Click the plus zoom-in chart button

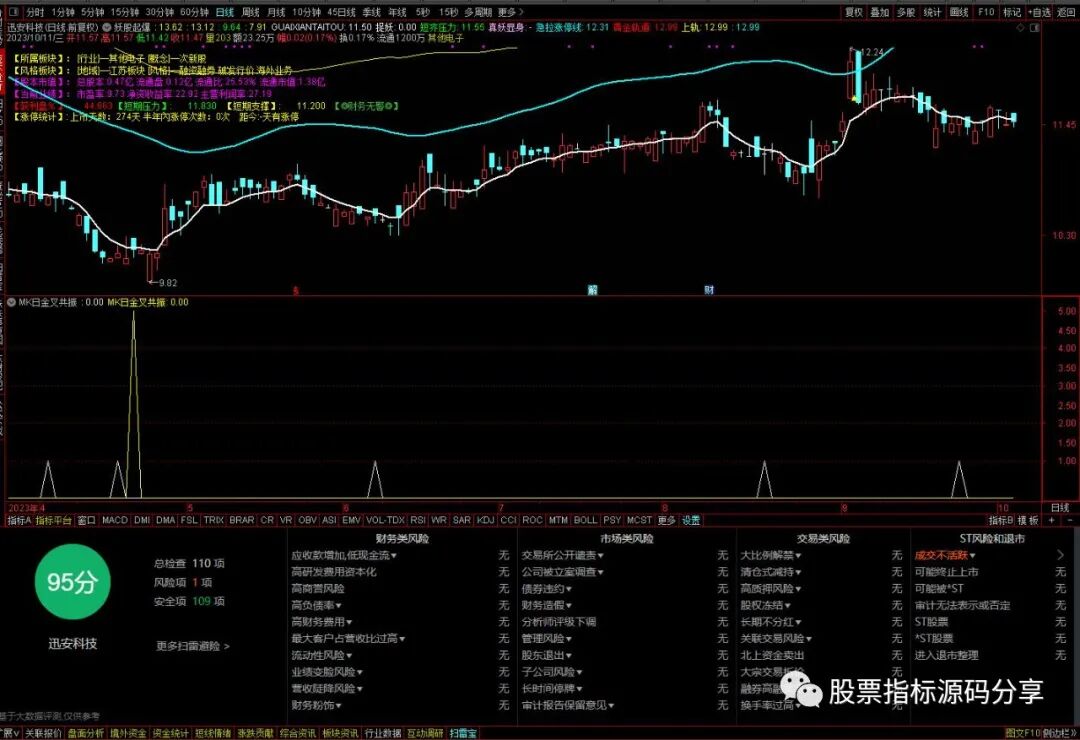[1051, 520]
